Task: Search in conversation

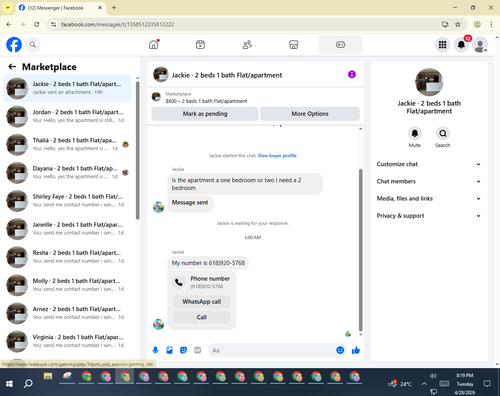Action: (x=443, y=134)
